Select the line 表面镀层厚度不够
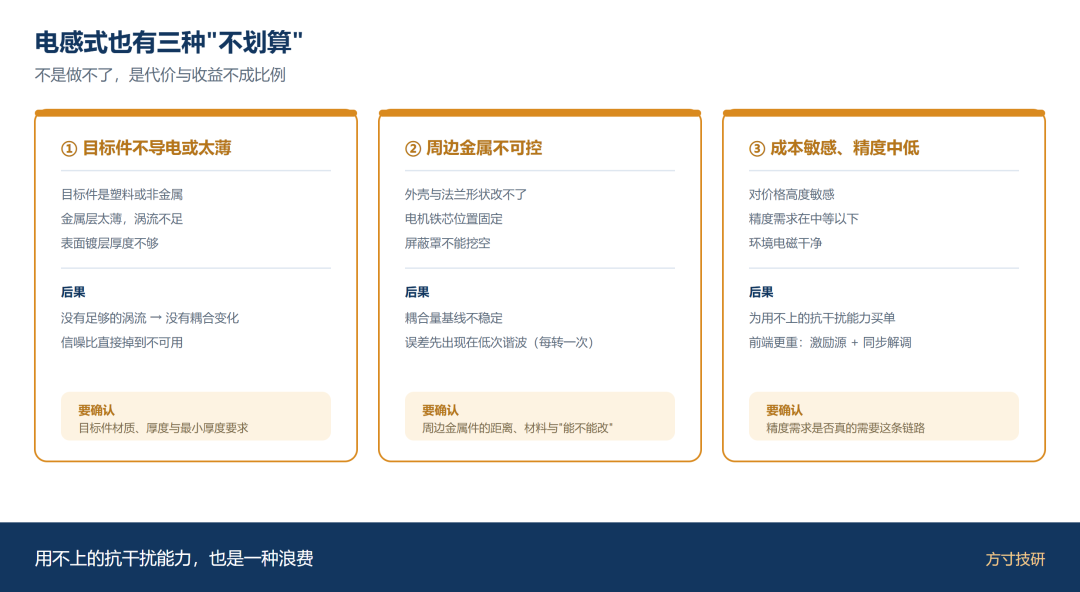 [110, 243]
